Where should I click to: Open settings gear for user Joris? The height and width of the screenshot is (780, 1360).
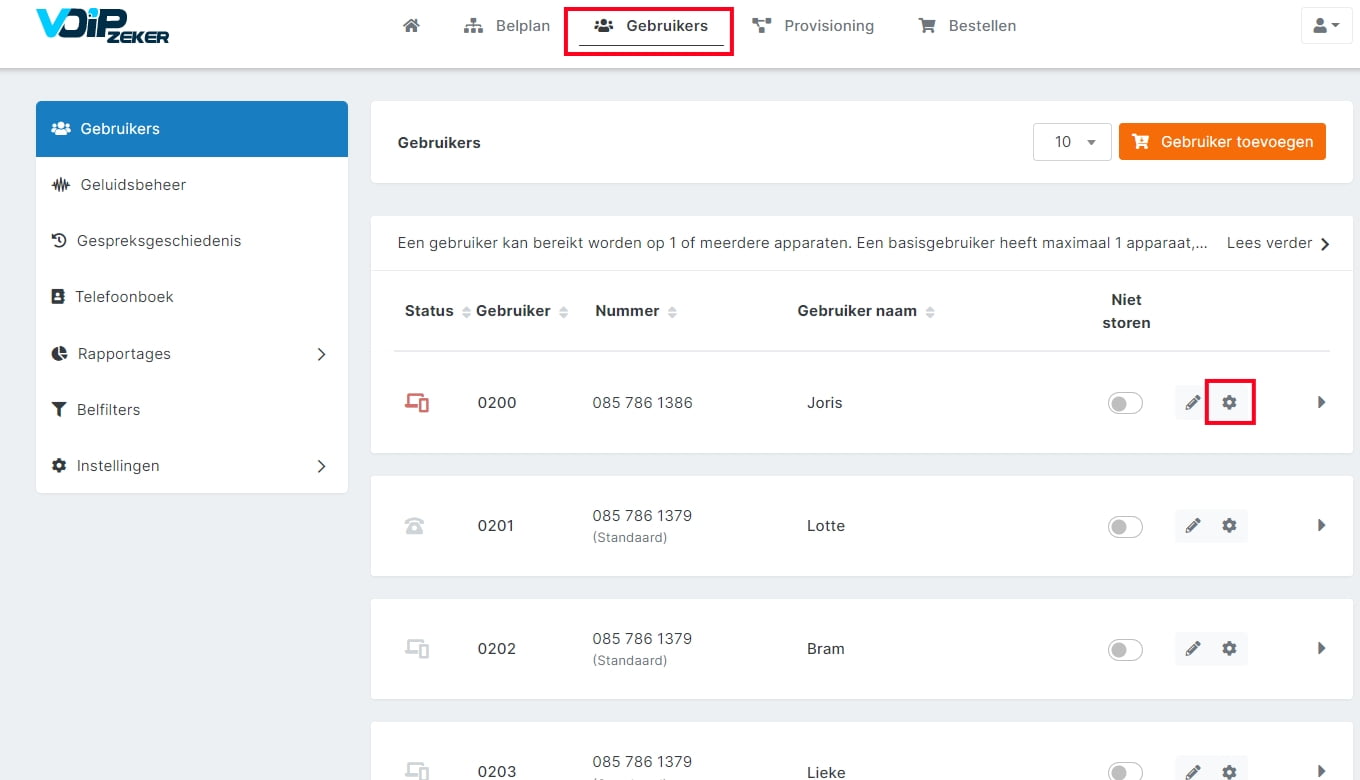[x=1229, y=403]
